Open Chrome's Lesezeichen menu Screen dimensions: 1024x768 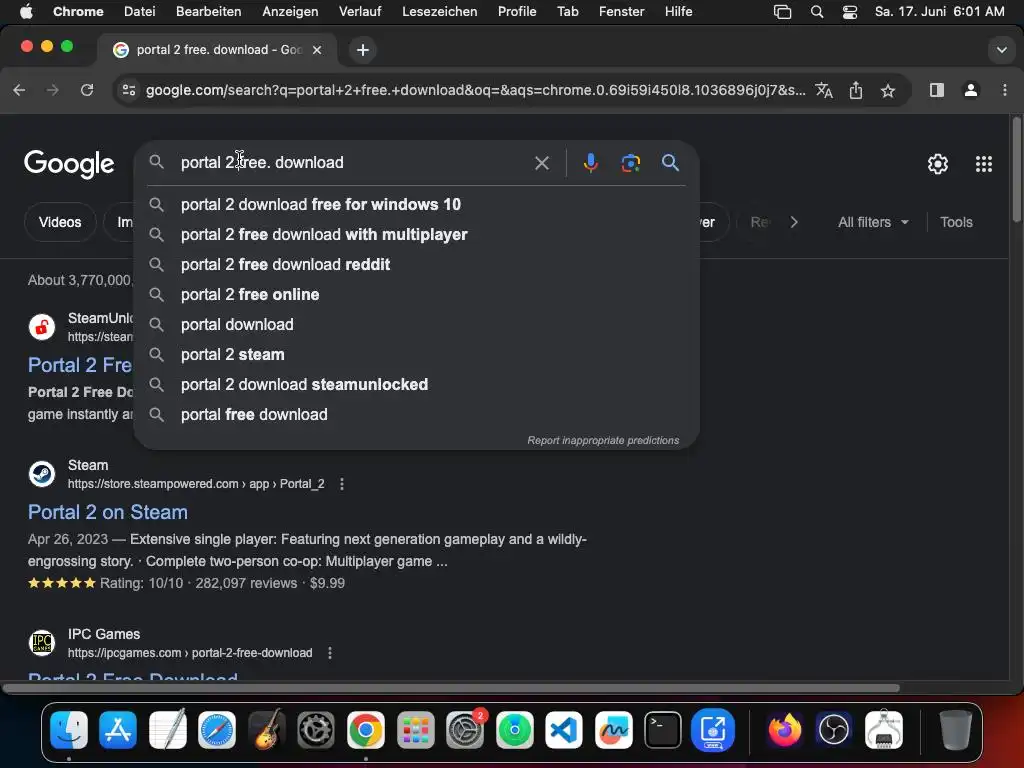click(x=440, y=11)
